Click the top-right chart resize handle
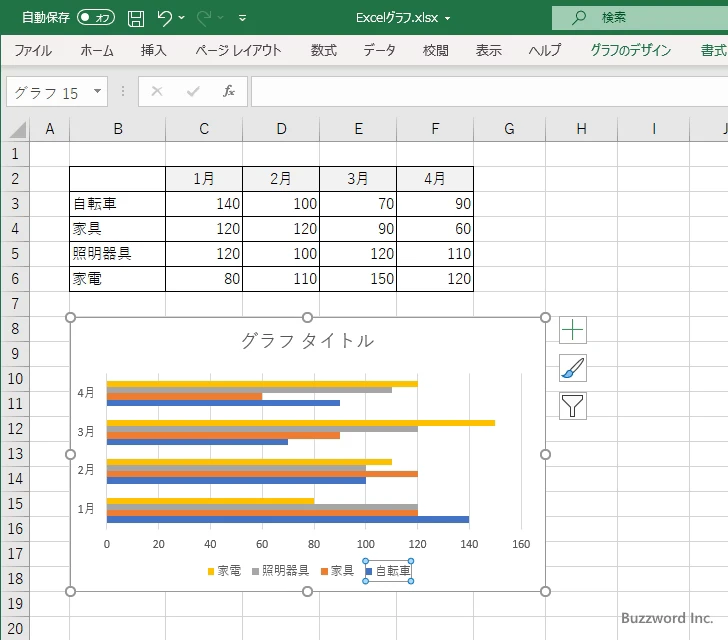This screenshot has height=640, width=728. tap(546, 318)
